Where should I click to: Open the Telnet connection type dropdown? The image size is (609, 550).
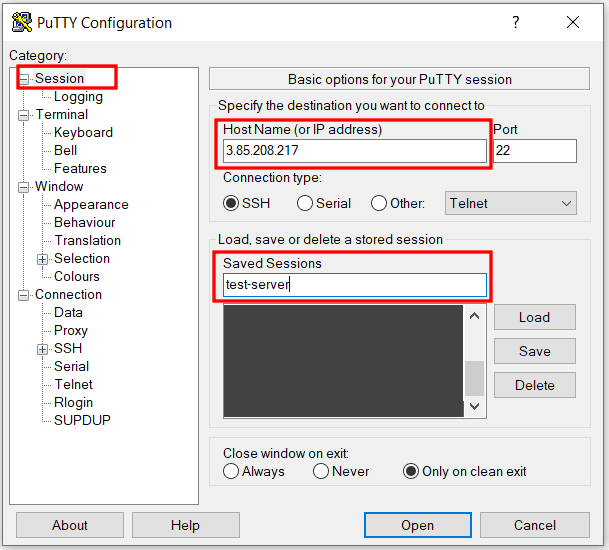point(511,203)
